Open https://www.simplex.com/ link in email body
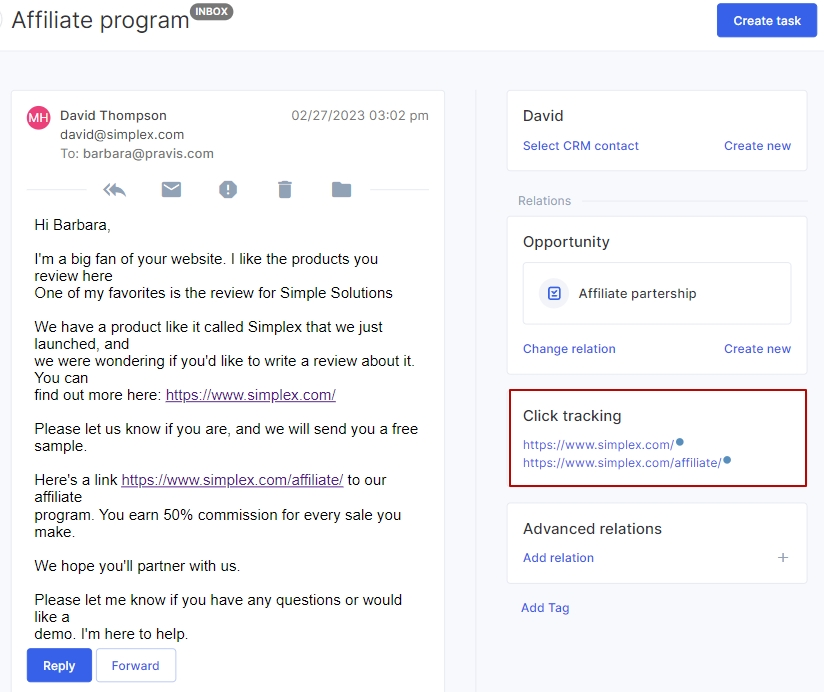This screenshot has height=692, width=824. pyautogui.click(x=251, y=395)
